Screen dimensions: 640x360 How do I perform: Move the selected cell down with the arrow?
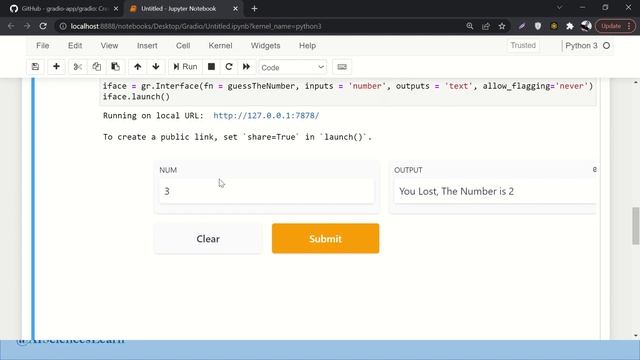click(x=156, y=67)
